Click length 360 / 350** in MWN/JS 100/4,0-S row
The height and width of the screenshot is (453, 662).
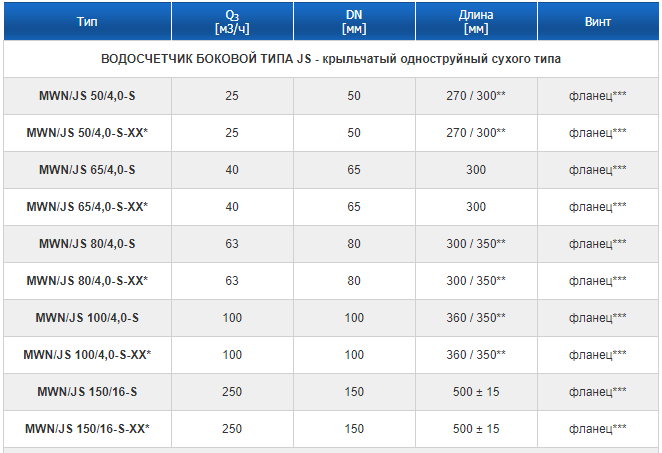476,318
